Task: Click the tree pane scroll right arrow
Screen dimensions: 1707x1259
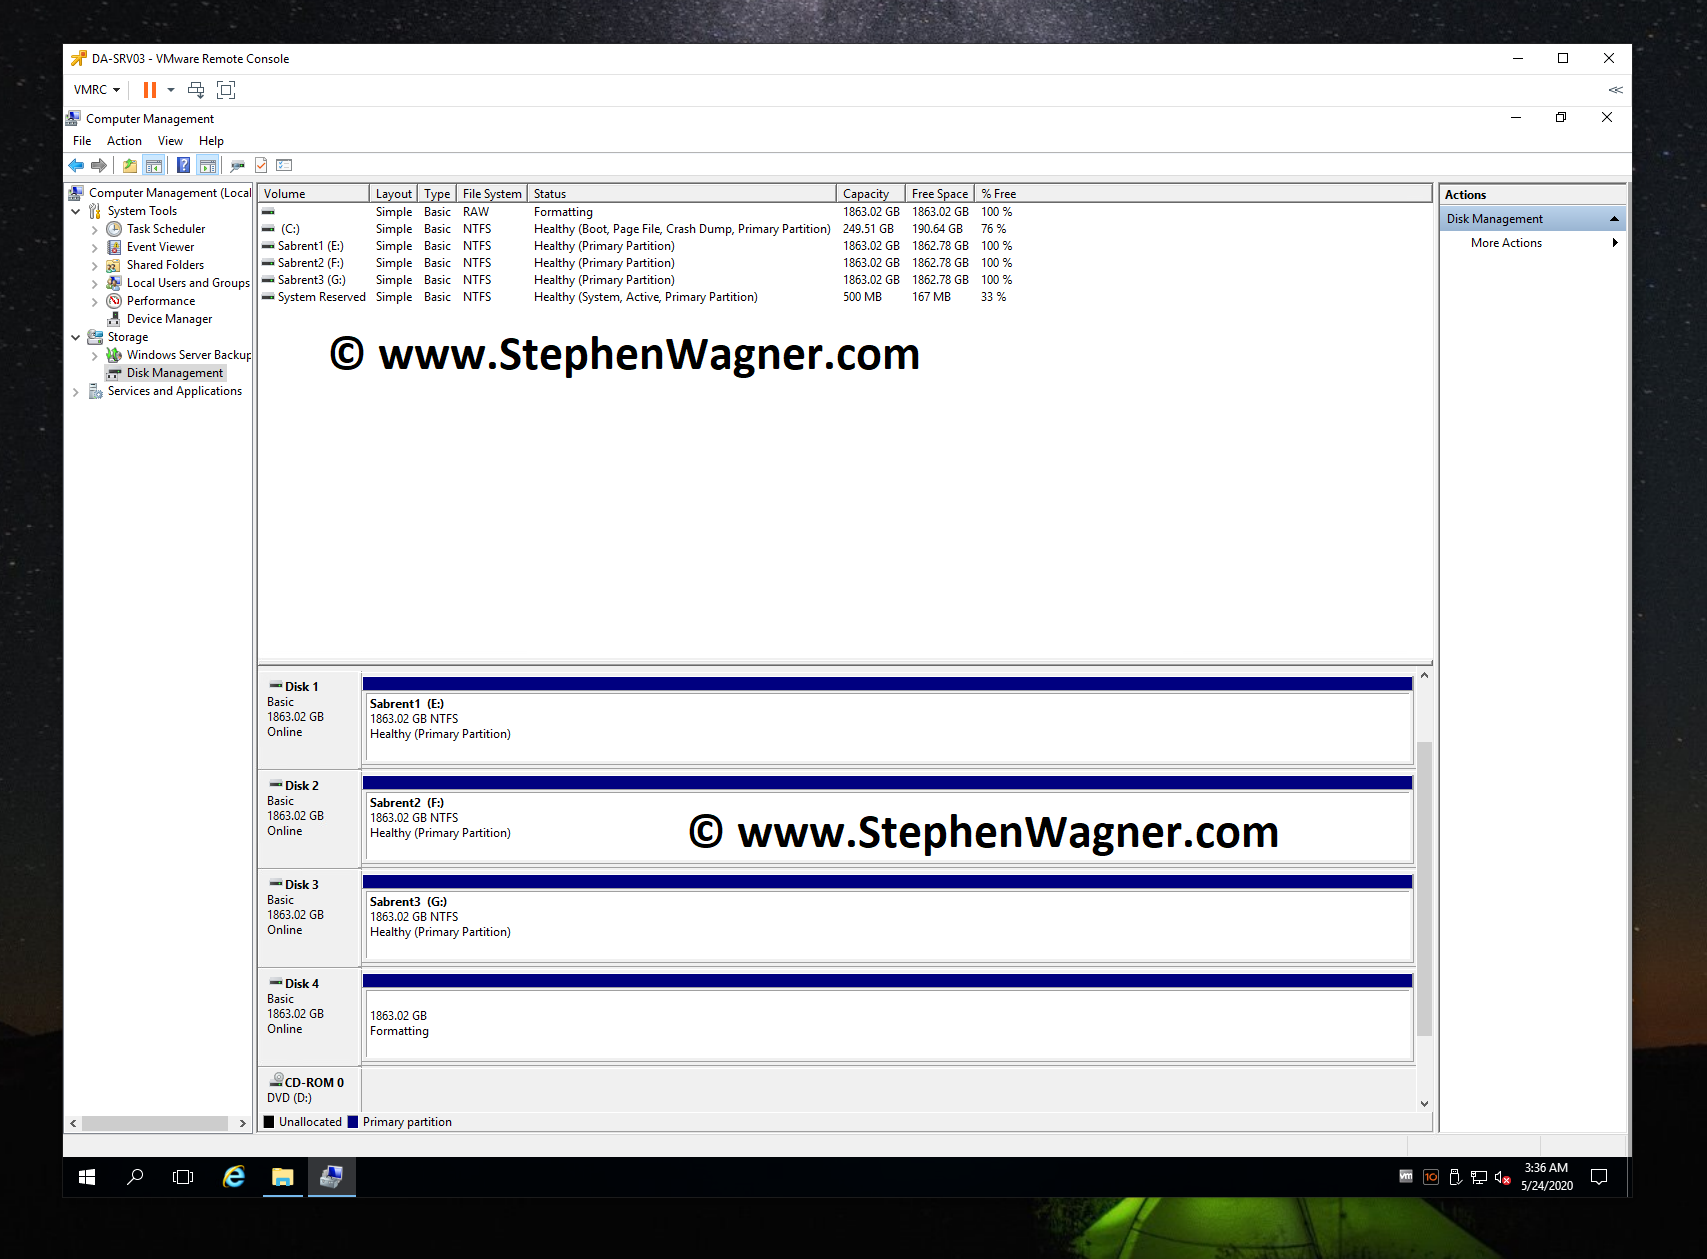Action: coord(242,1124)
